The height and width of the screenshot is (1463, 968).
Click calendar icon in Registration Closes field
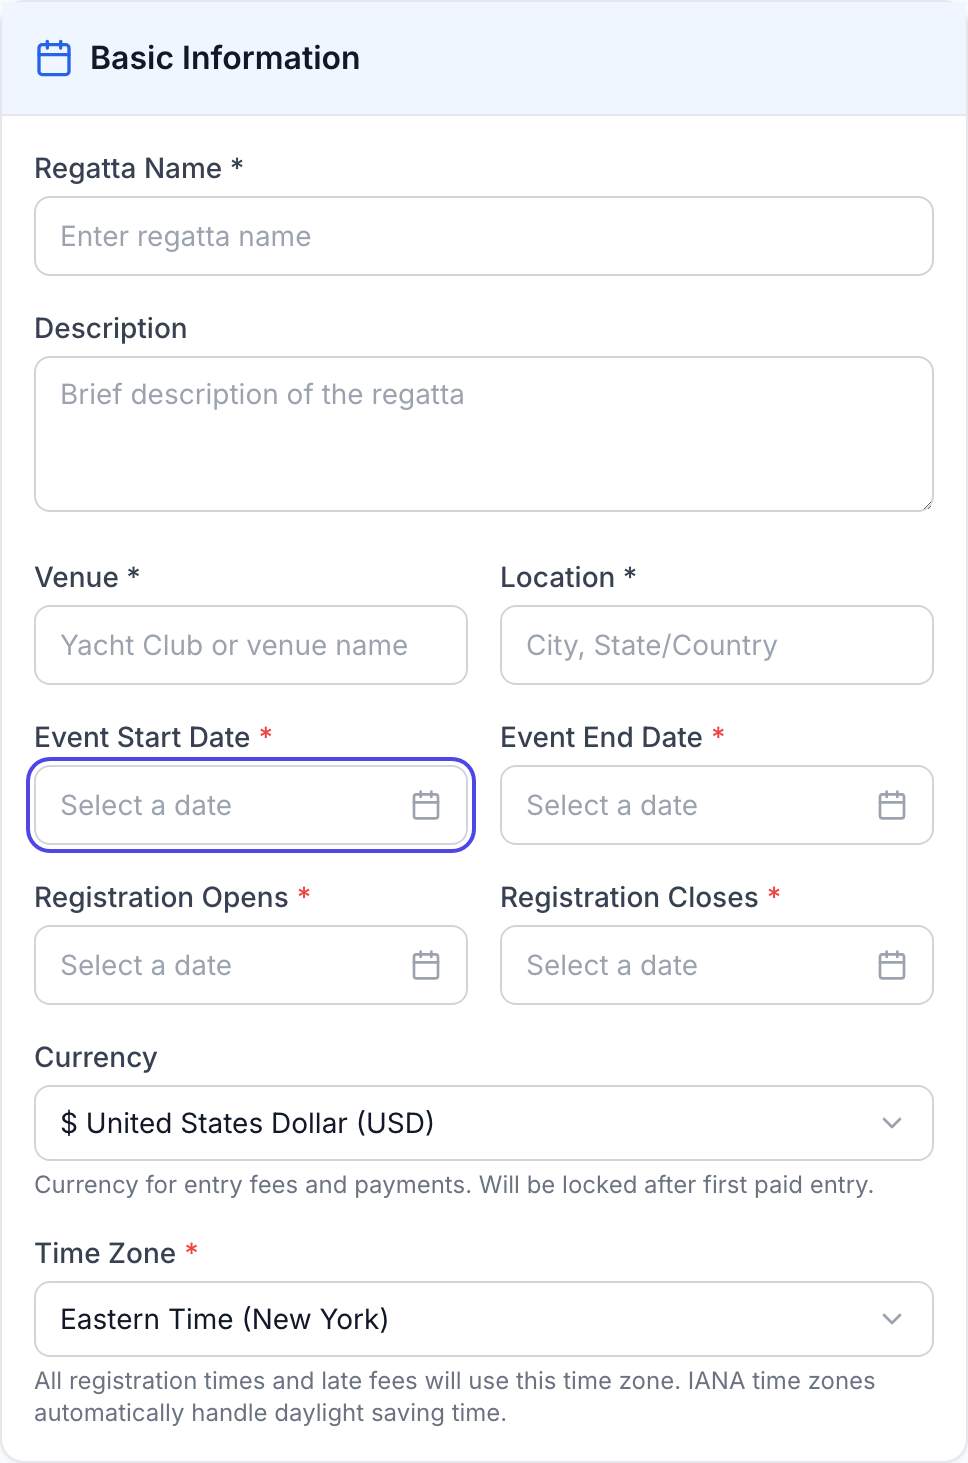click(x=892, y=965)
